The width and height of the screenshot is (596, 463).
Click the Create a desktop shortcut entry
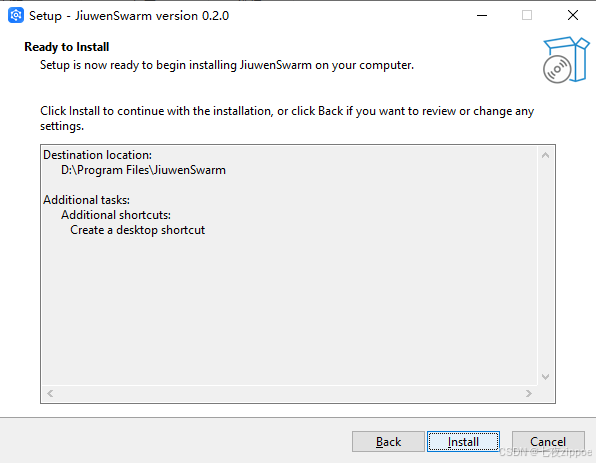[x=138, y=230]
